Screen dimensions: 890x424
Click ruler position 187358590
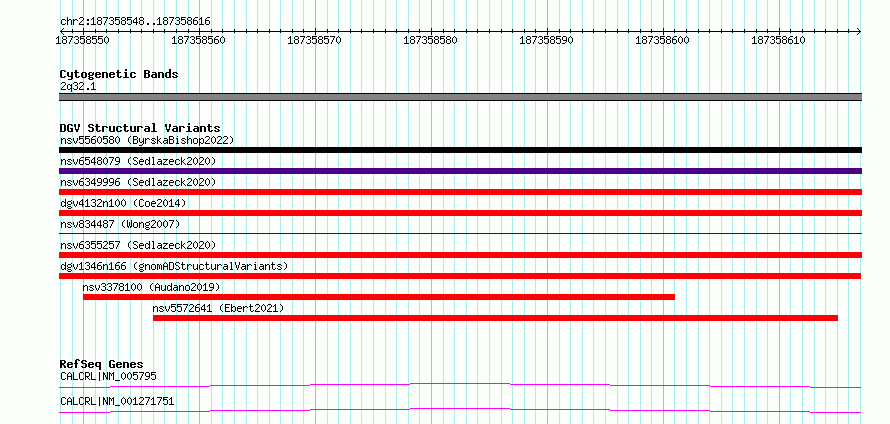coord(547,40)
